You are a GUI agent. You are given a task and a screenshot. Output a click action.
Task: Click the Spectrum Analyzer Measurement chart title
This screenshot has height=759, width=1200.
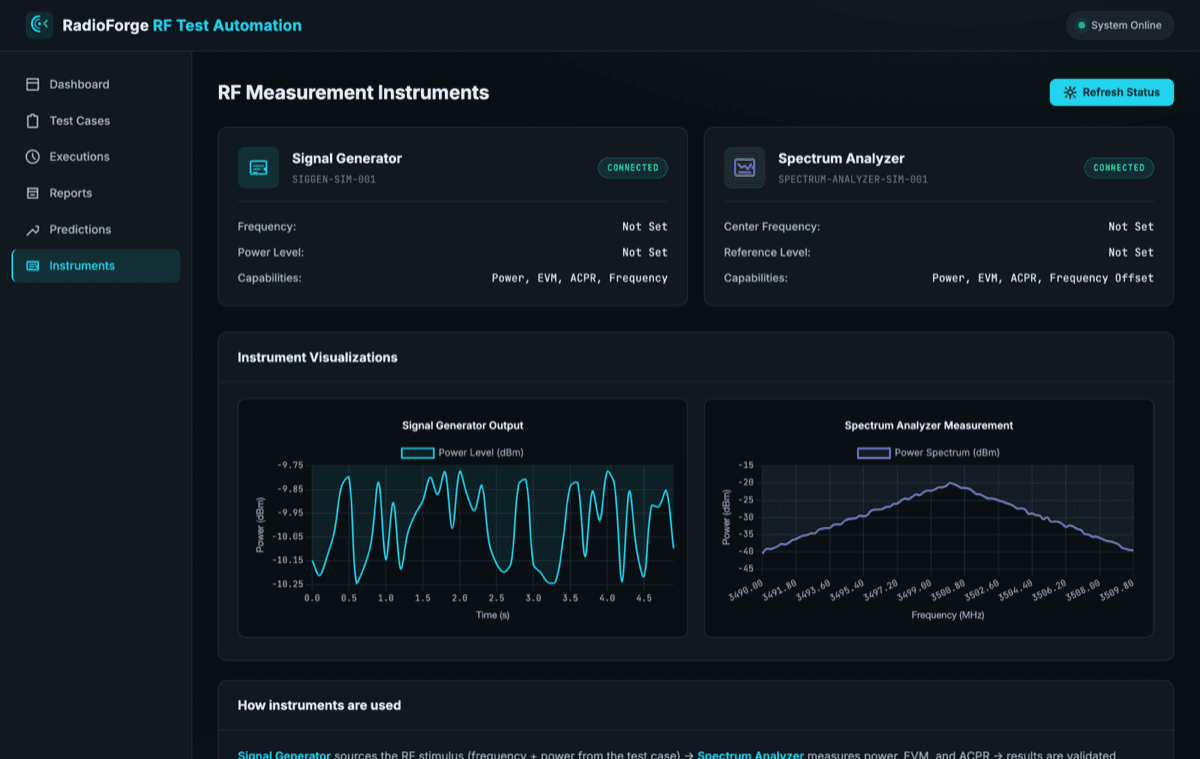coord(929,426)
